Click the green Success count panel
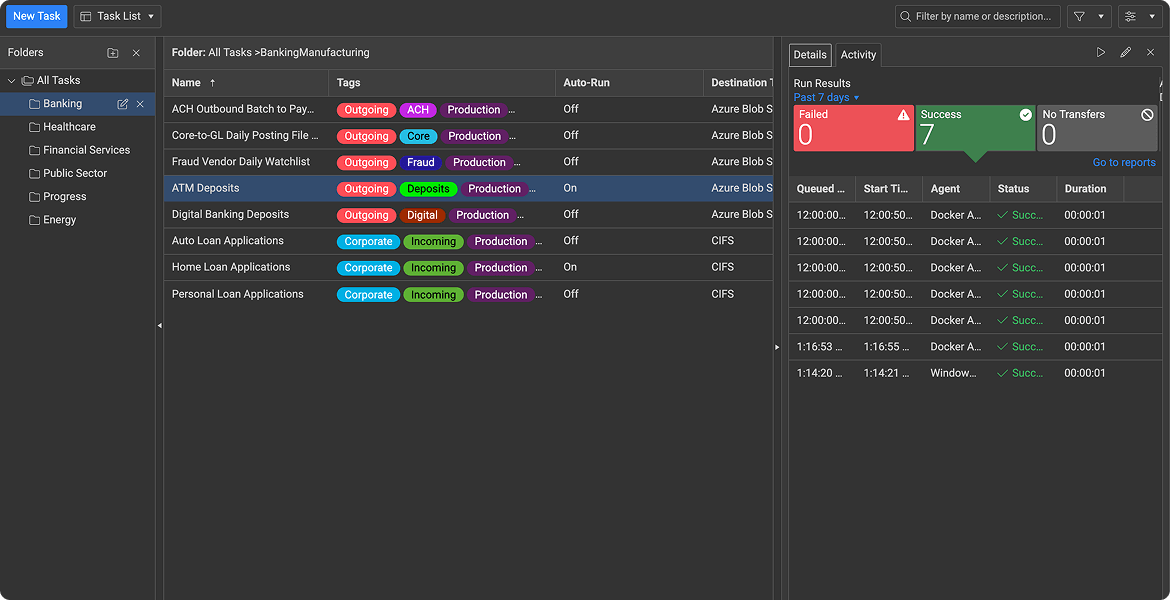 click(975, 128)
